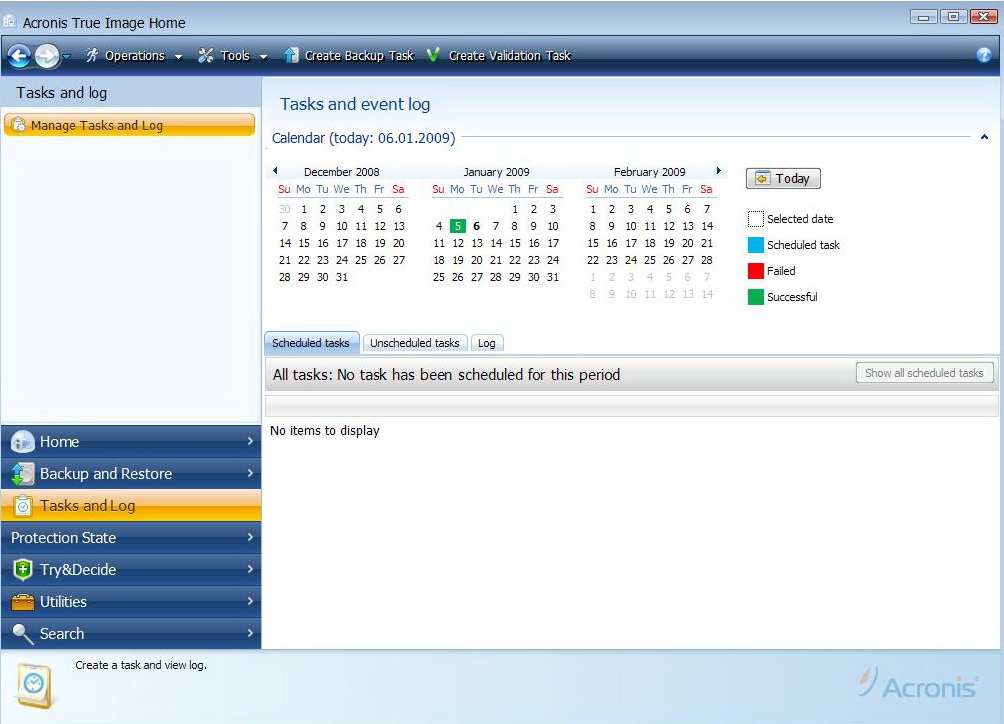Click the Acronis title bar app icon

click(9, 22)
